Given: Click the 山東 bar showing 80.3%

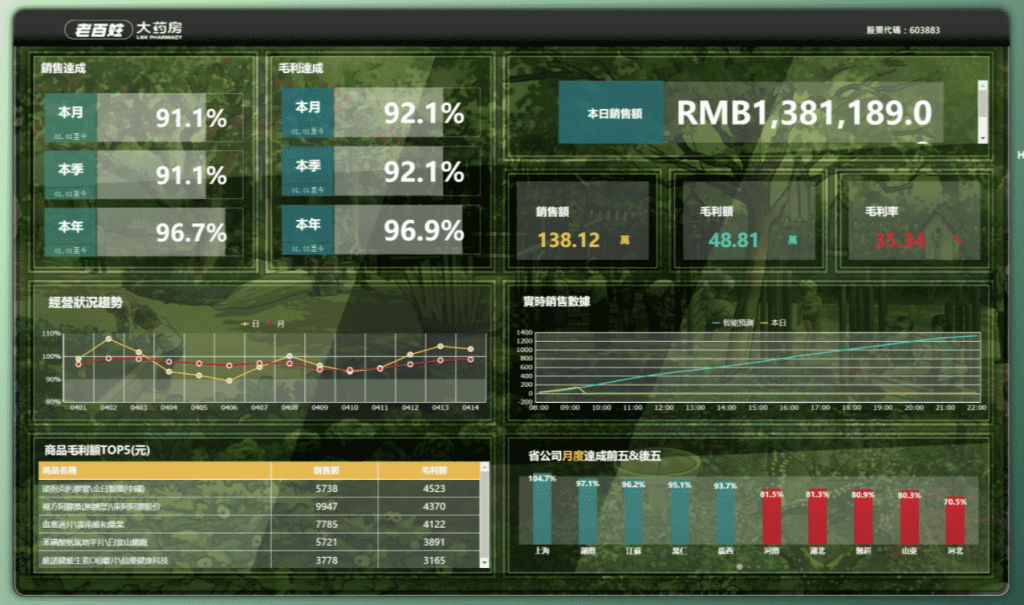Looking at the screenshot, I should 909,517.
